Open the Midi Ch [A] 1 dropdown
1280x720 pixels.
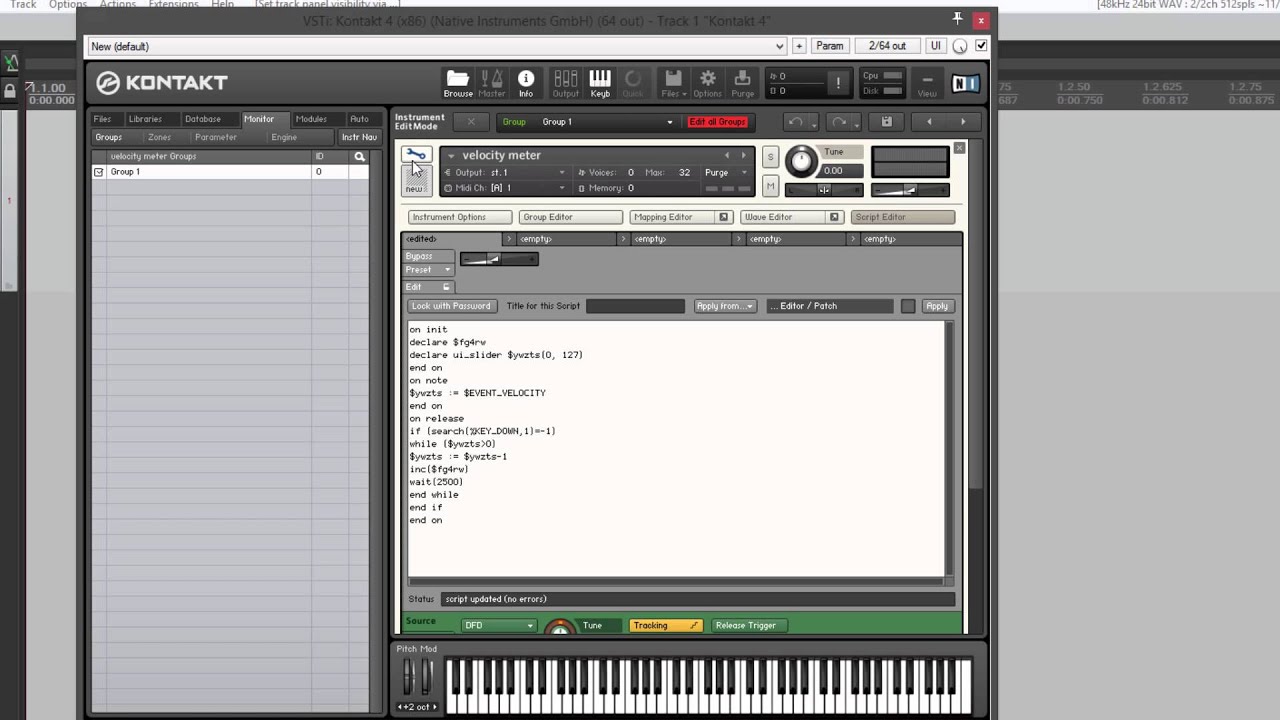[527, 188]
